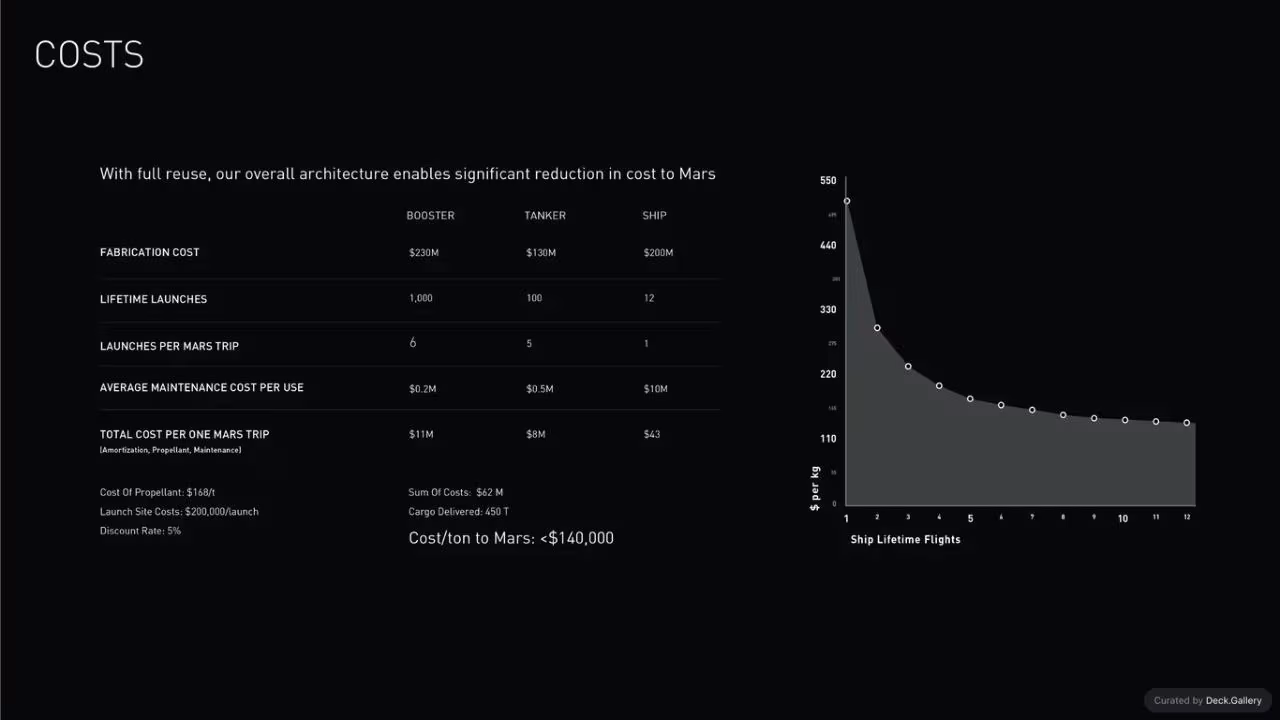Select "Cost/ton to Mars: <$140,000" text
This screenshot has width=1280, height=720.
point(511,538)
